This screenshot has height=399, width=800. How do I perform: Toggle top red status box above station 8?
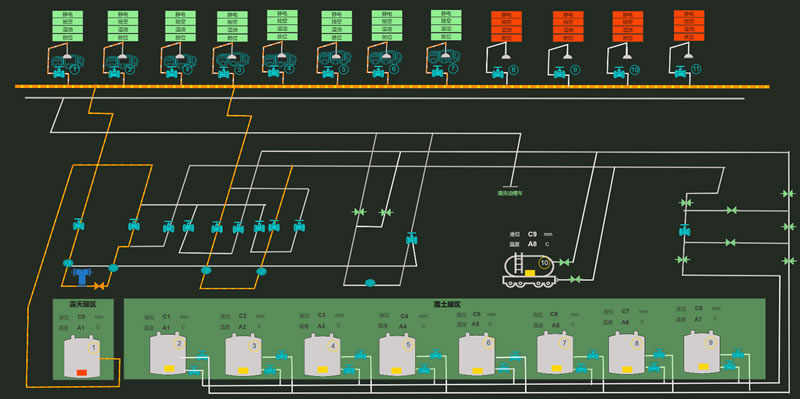point(506,15)
